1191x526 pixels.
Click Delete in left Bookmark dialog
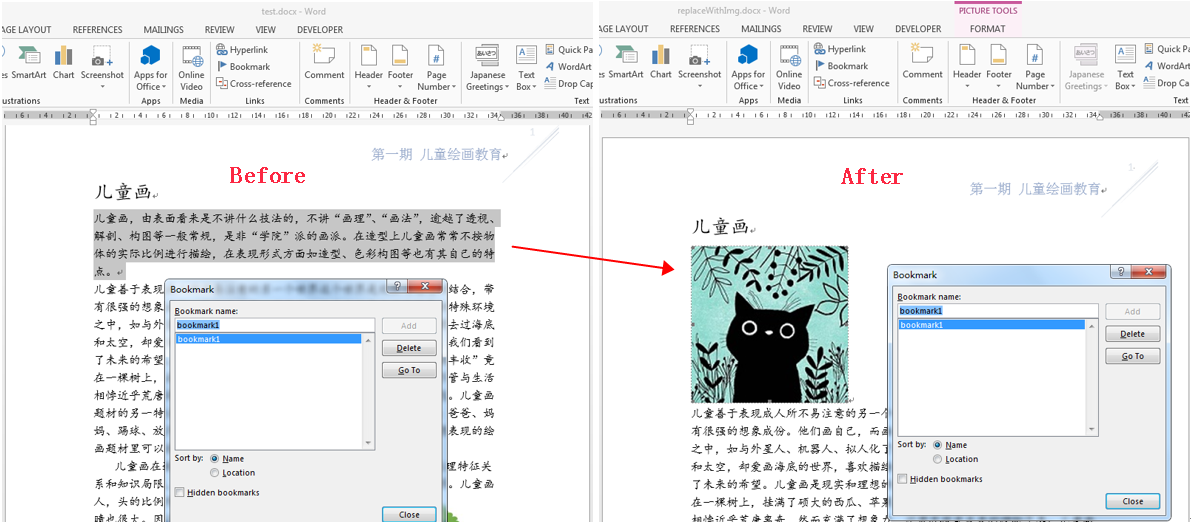pyautogui.click(x=409, y=348)
